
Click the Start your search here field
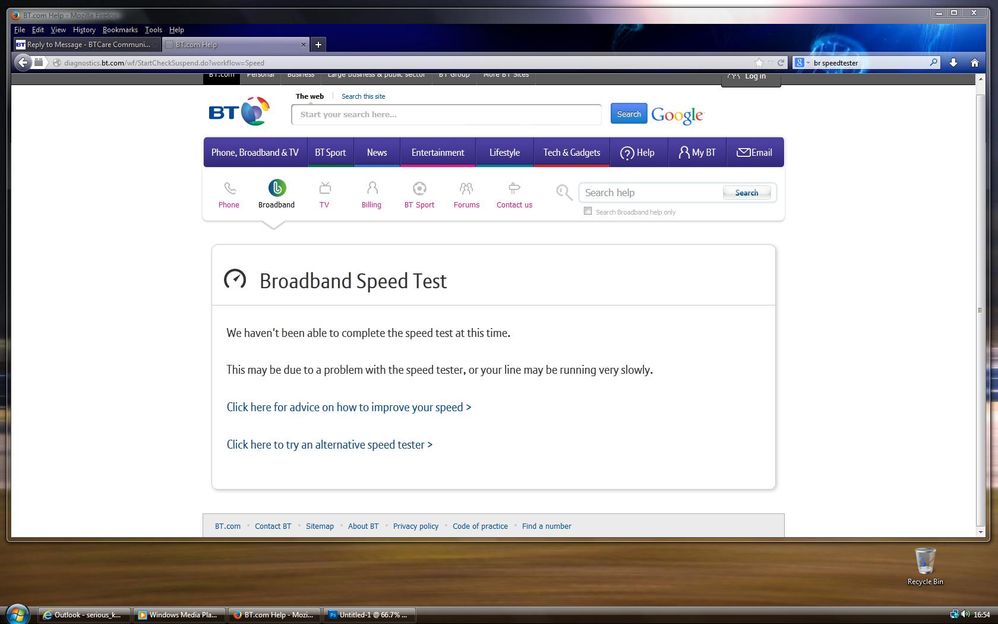tap(446, 115)
